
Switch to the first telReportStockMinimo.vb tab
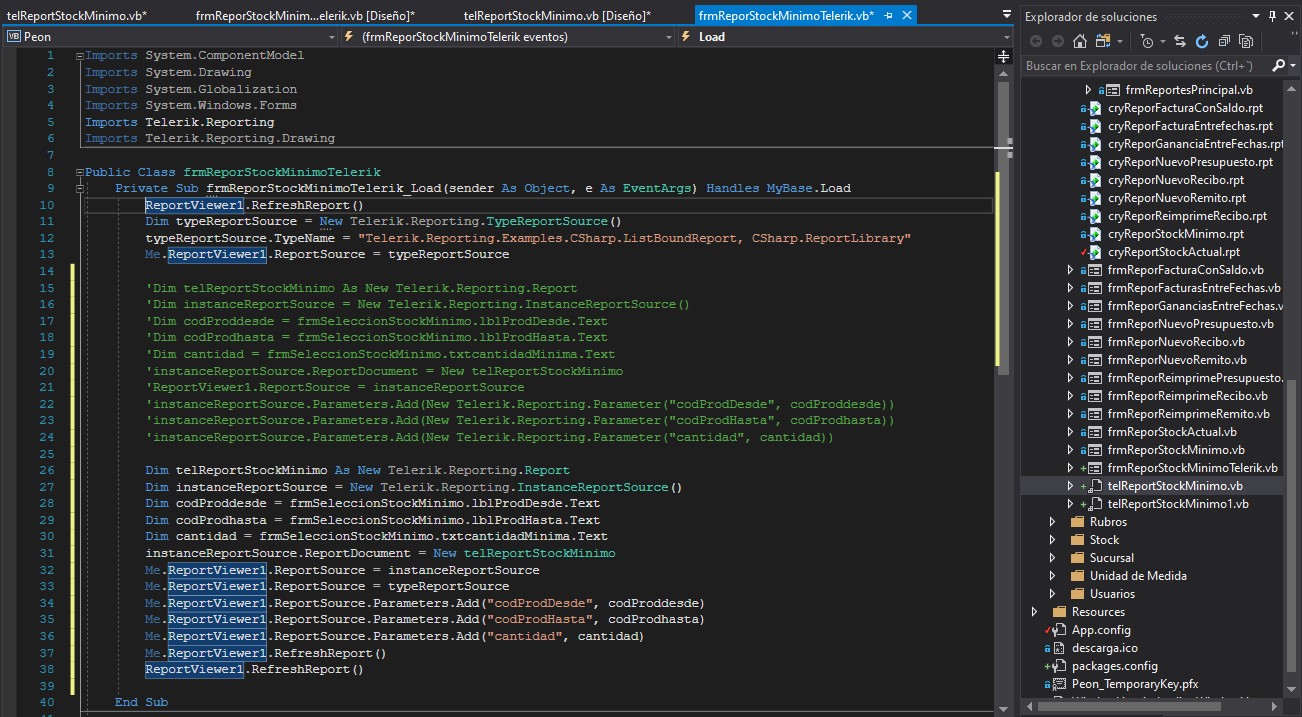(76, 16)
